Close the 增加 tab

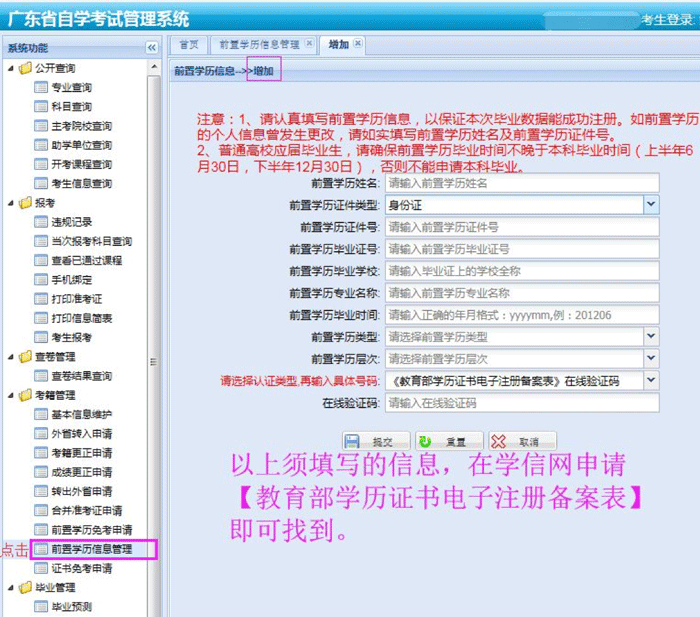coord(359,44)
